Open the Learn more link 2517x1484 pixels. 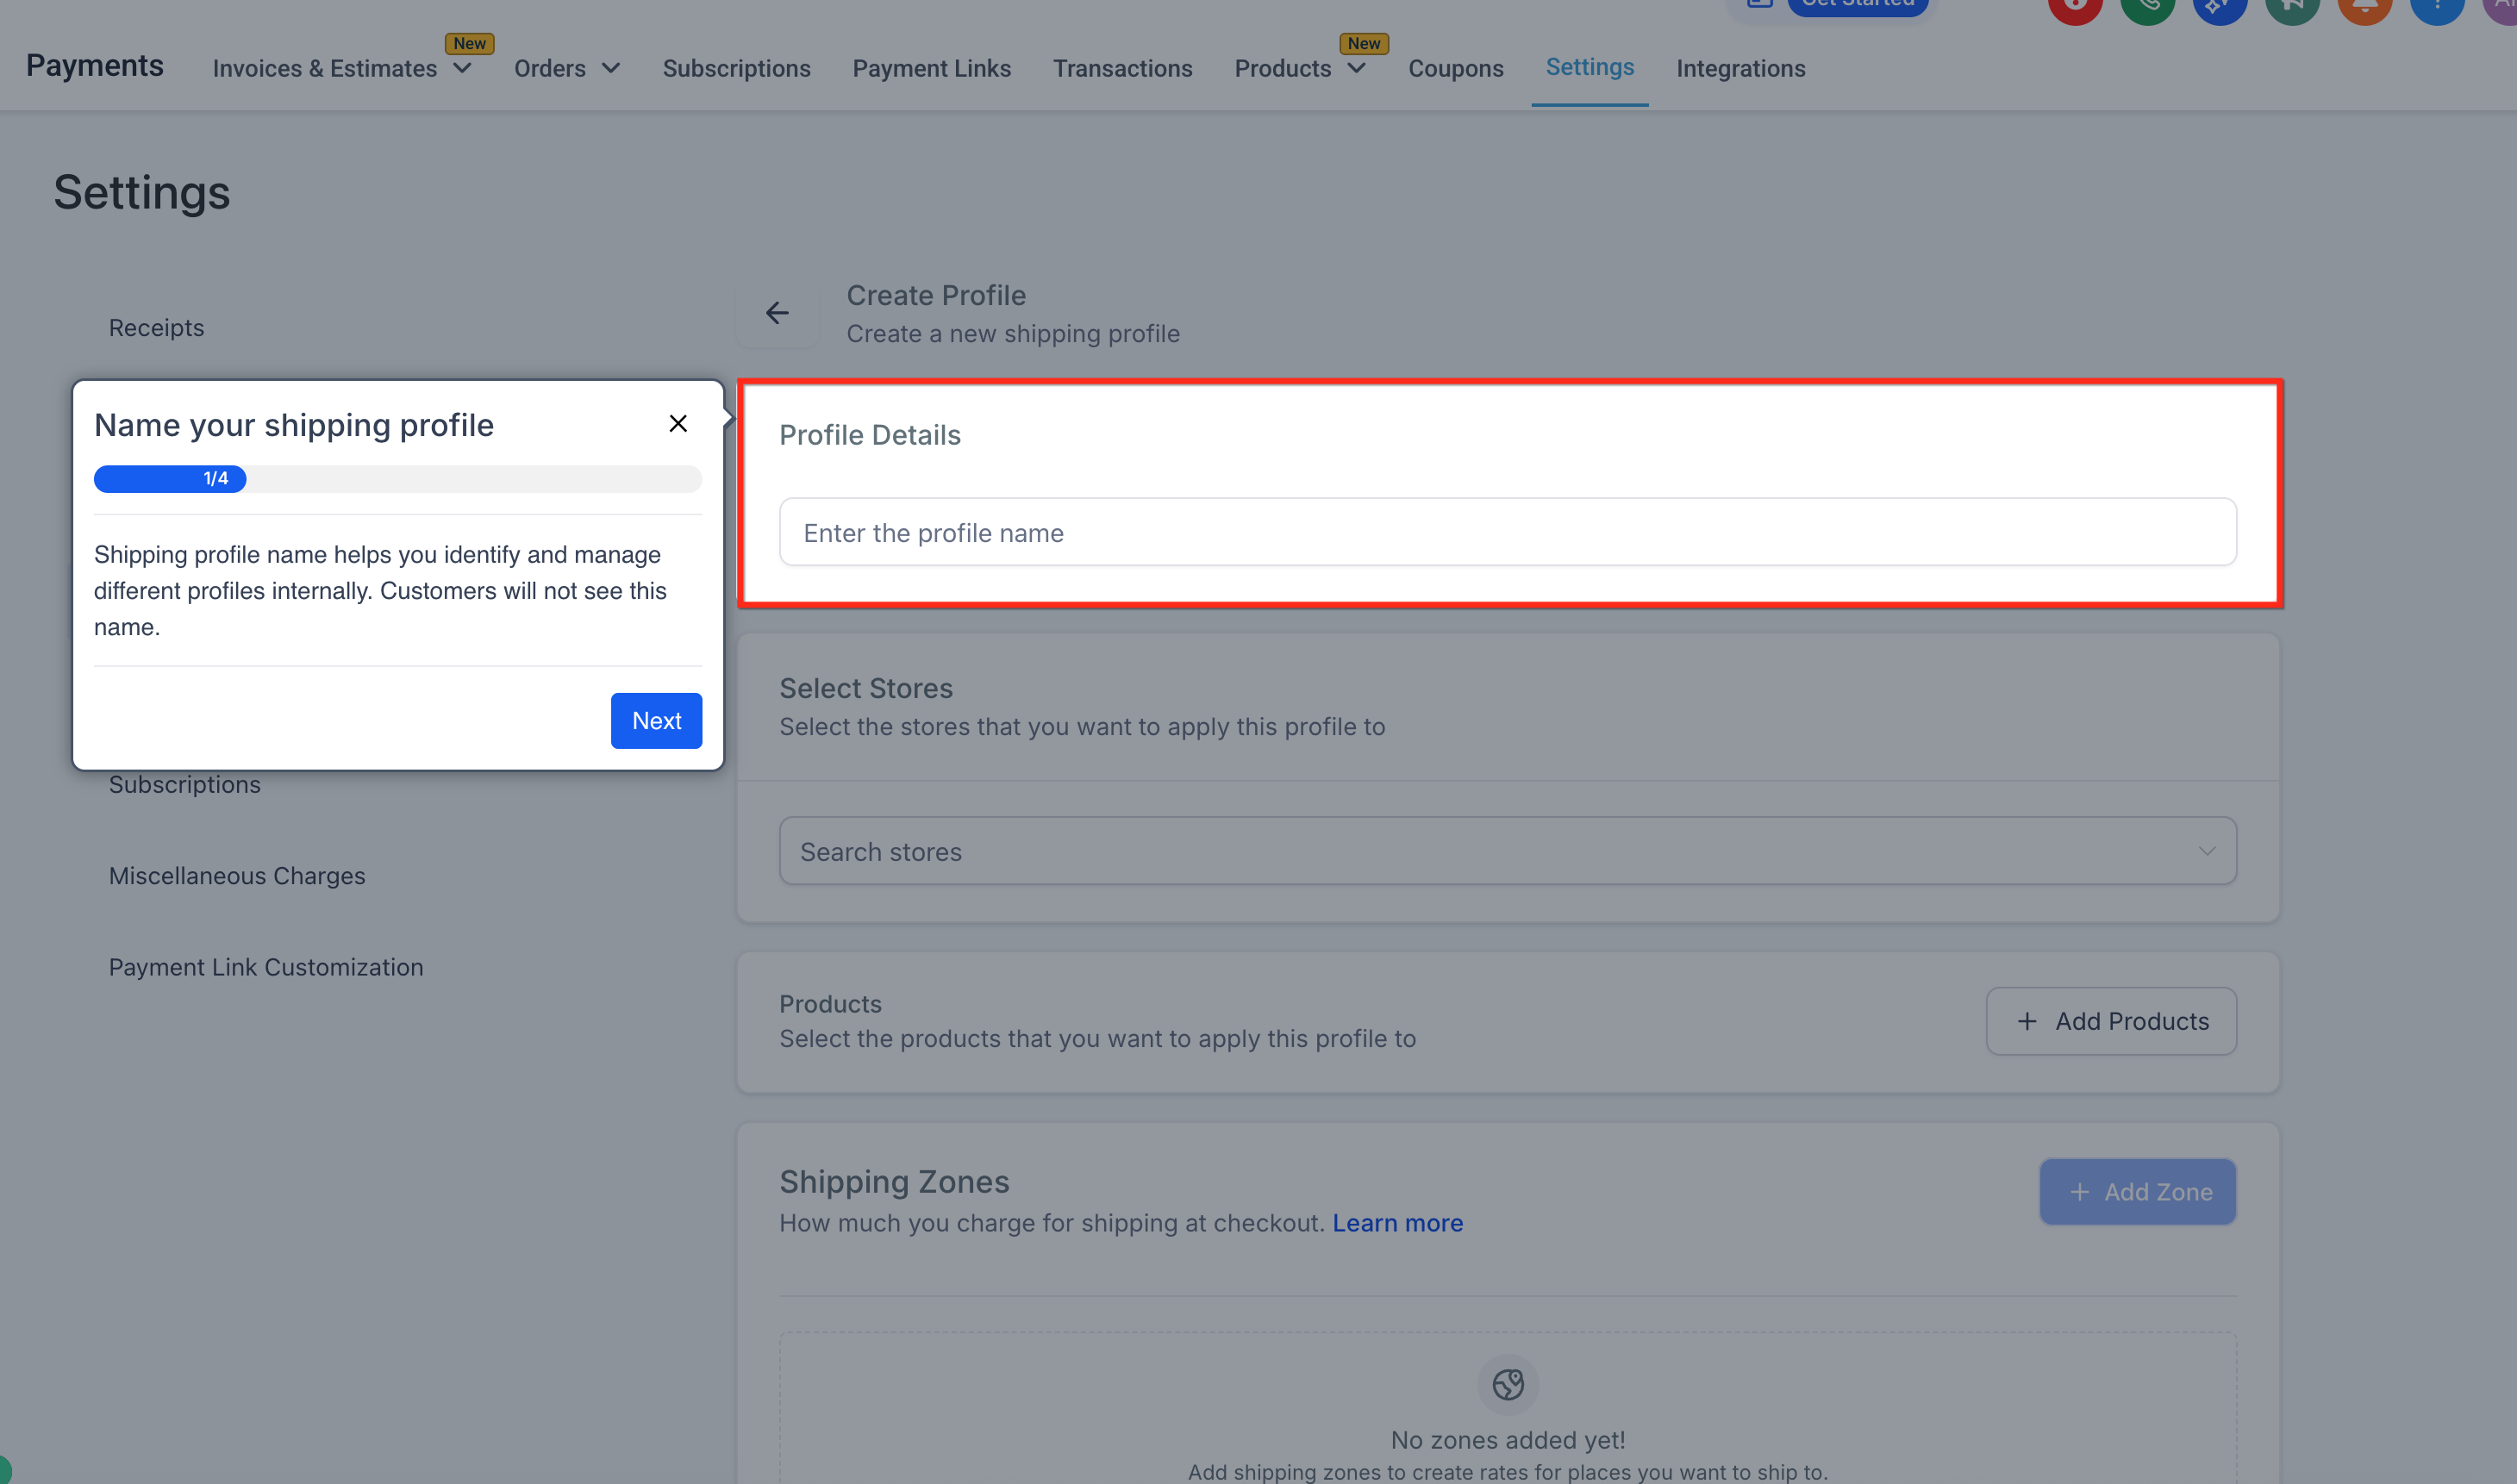1397,1223
